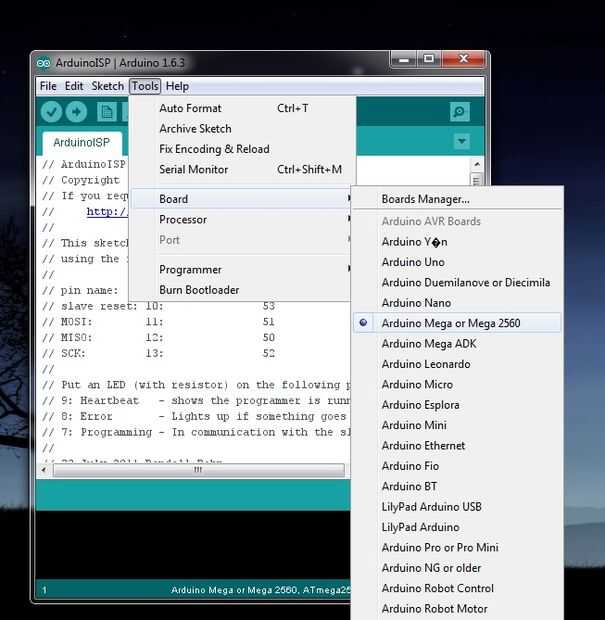This screenshot has height=620, width=605.
Task: Close the open Tools menu
Action: coord(145,86)
